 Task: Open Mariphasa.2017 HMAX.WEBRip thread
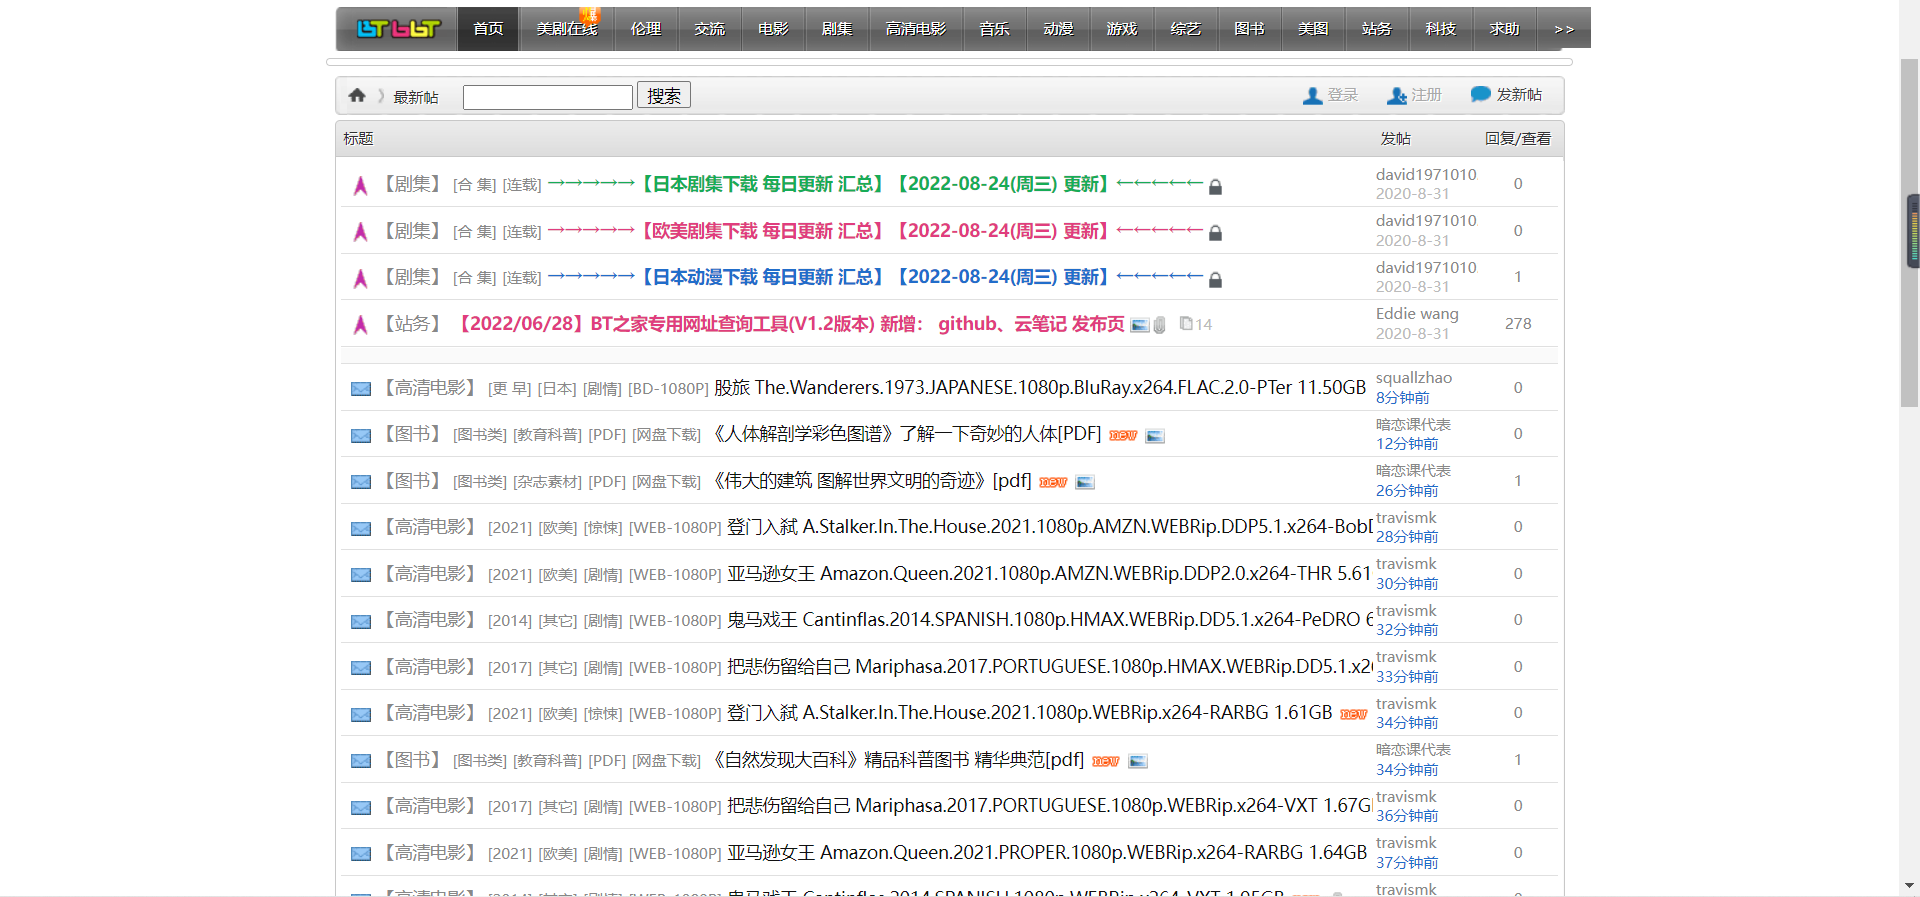coord(1049,667)
